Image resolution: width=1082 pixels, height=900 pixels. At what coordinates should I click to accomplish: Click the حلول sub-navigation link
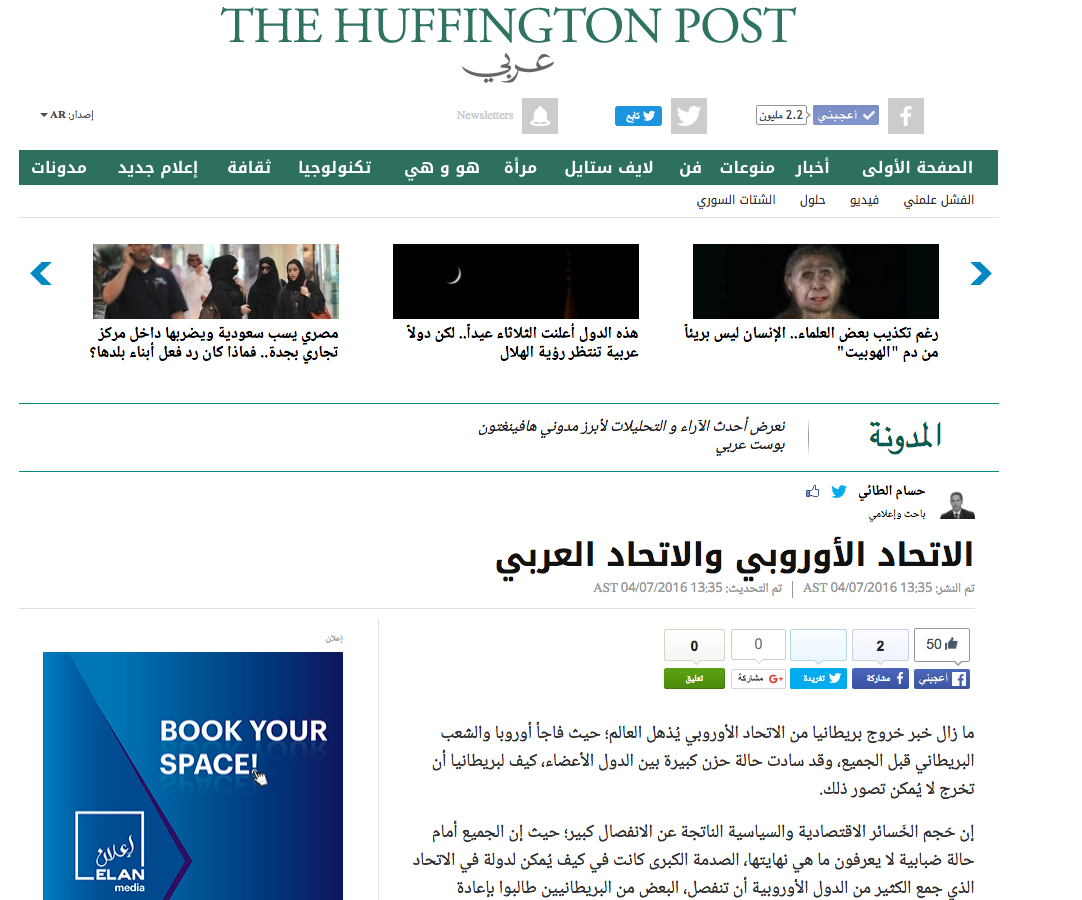coord(812,200)
